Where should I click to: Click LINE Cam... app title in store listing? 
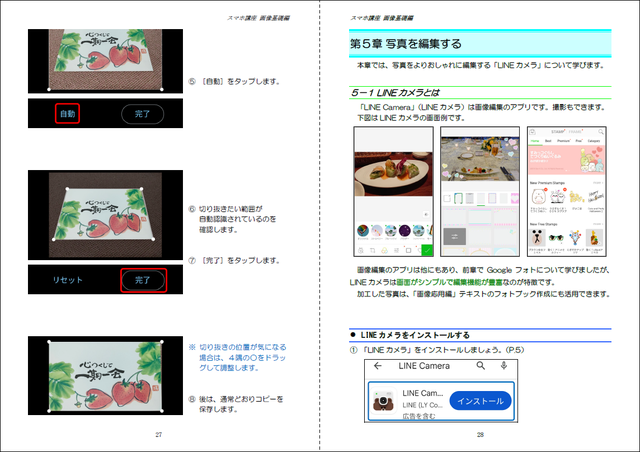tap(422, 393)
